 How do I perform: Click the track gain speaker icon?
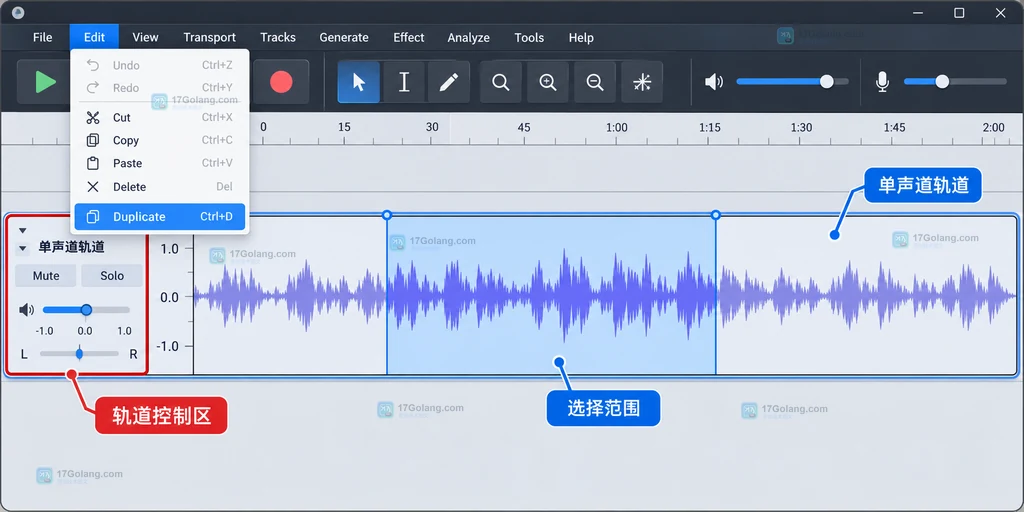click(x=27, y=310)
